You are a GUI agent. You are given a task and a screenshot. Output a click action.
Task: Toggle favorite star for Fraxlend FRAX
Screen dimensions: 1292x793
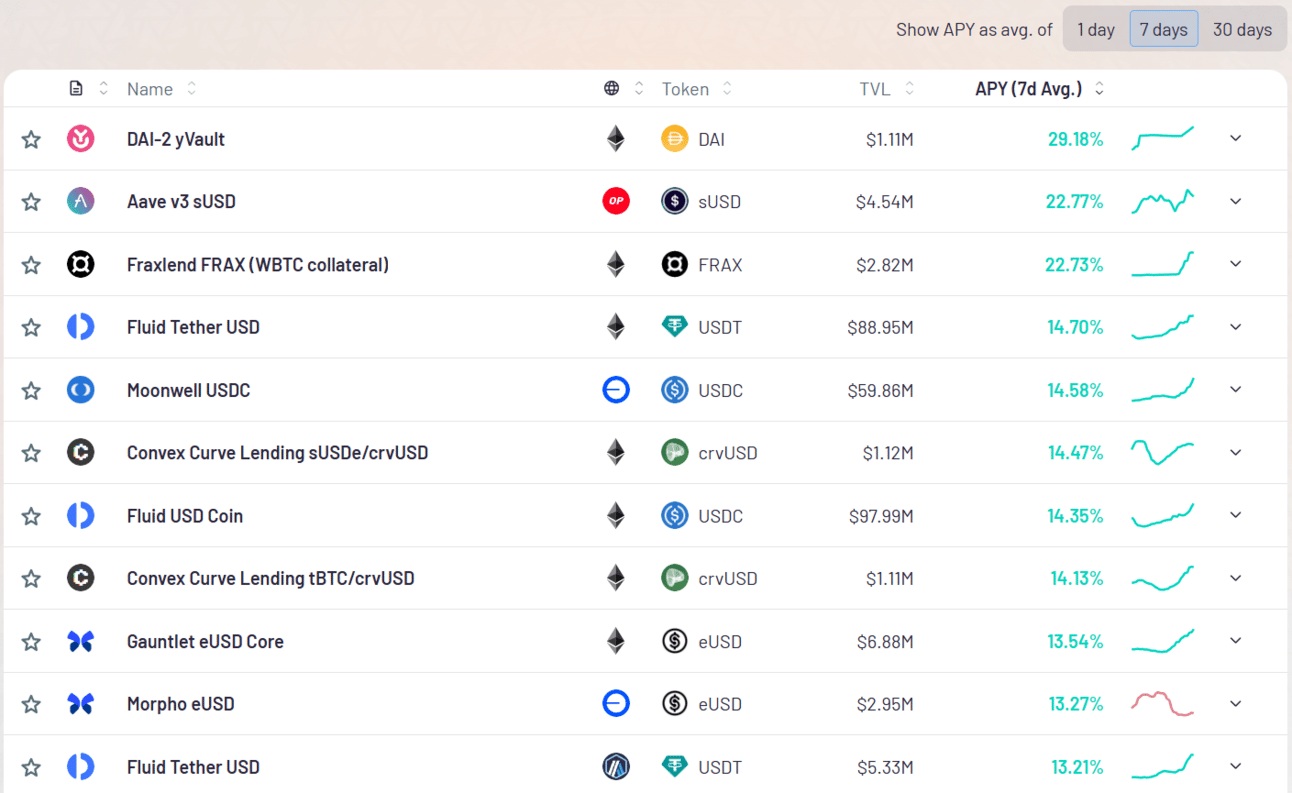pos(31,265)
